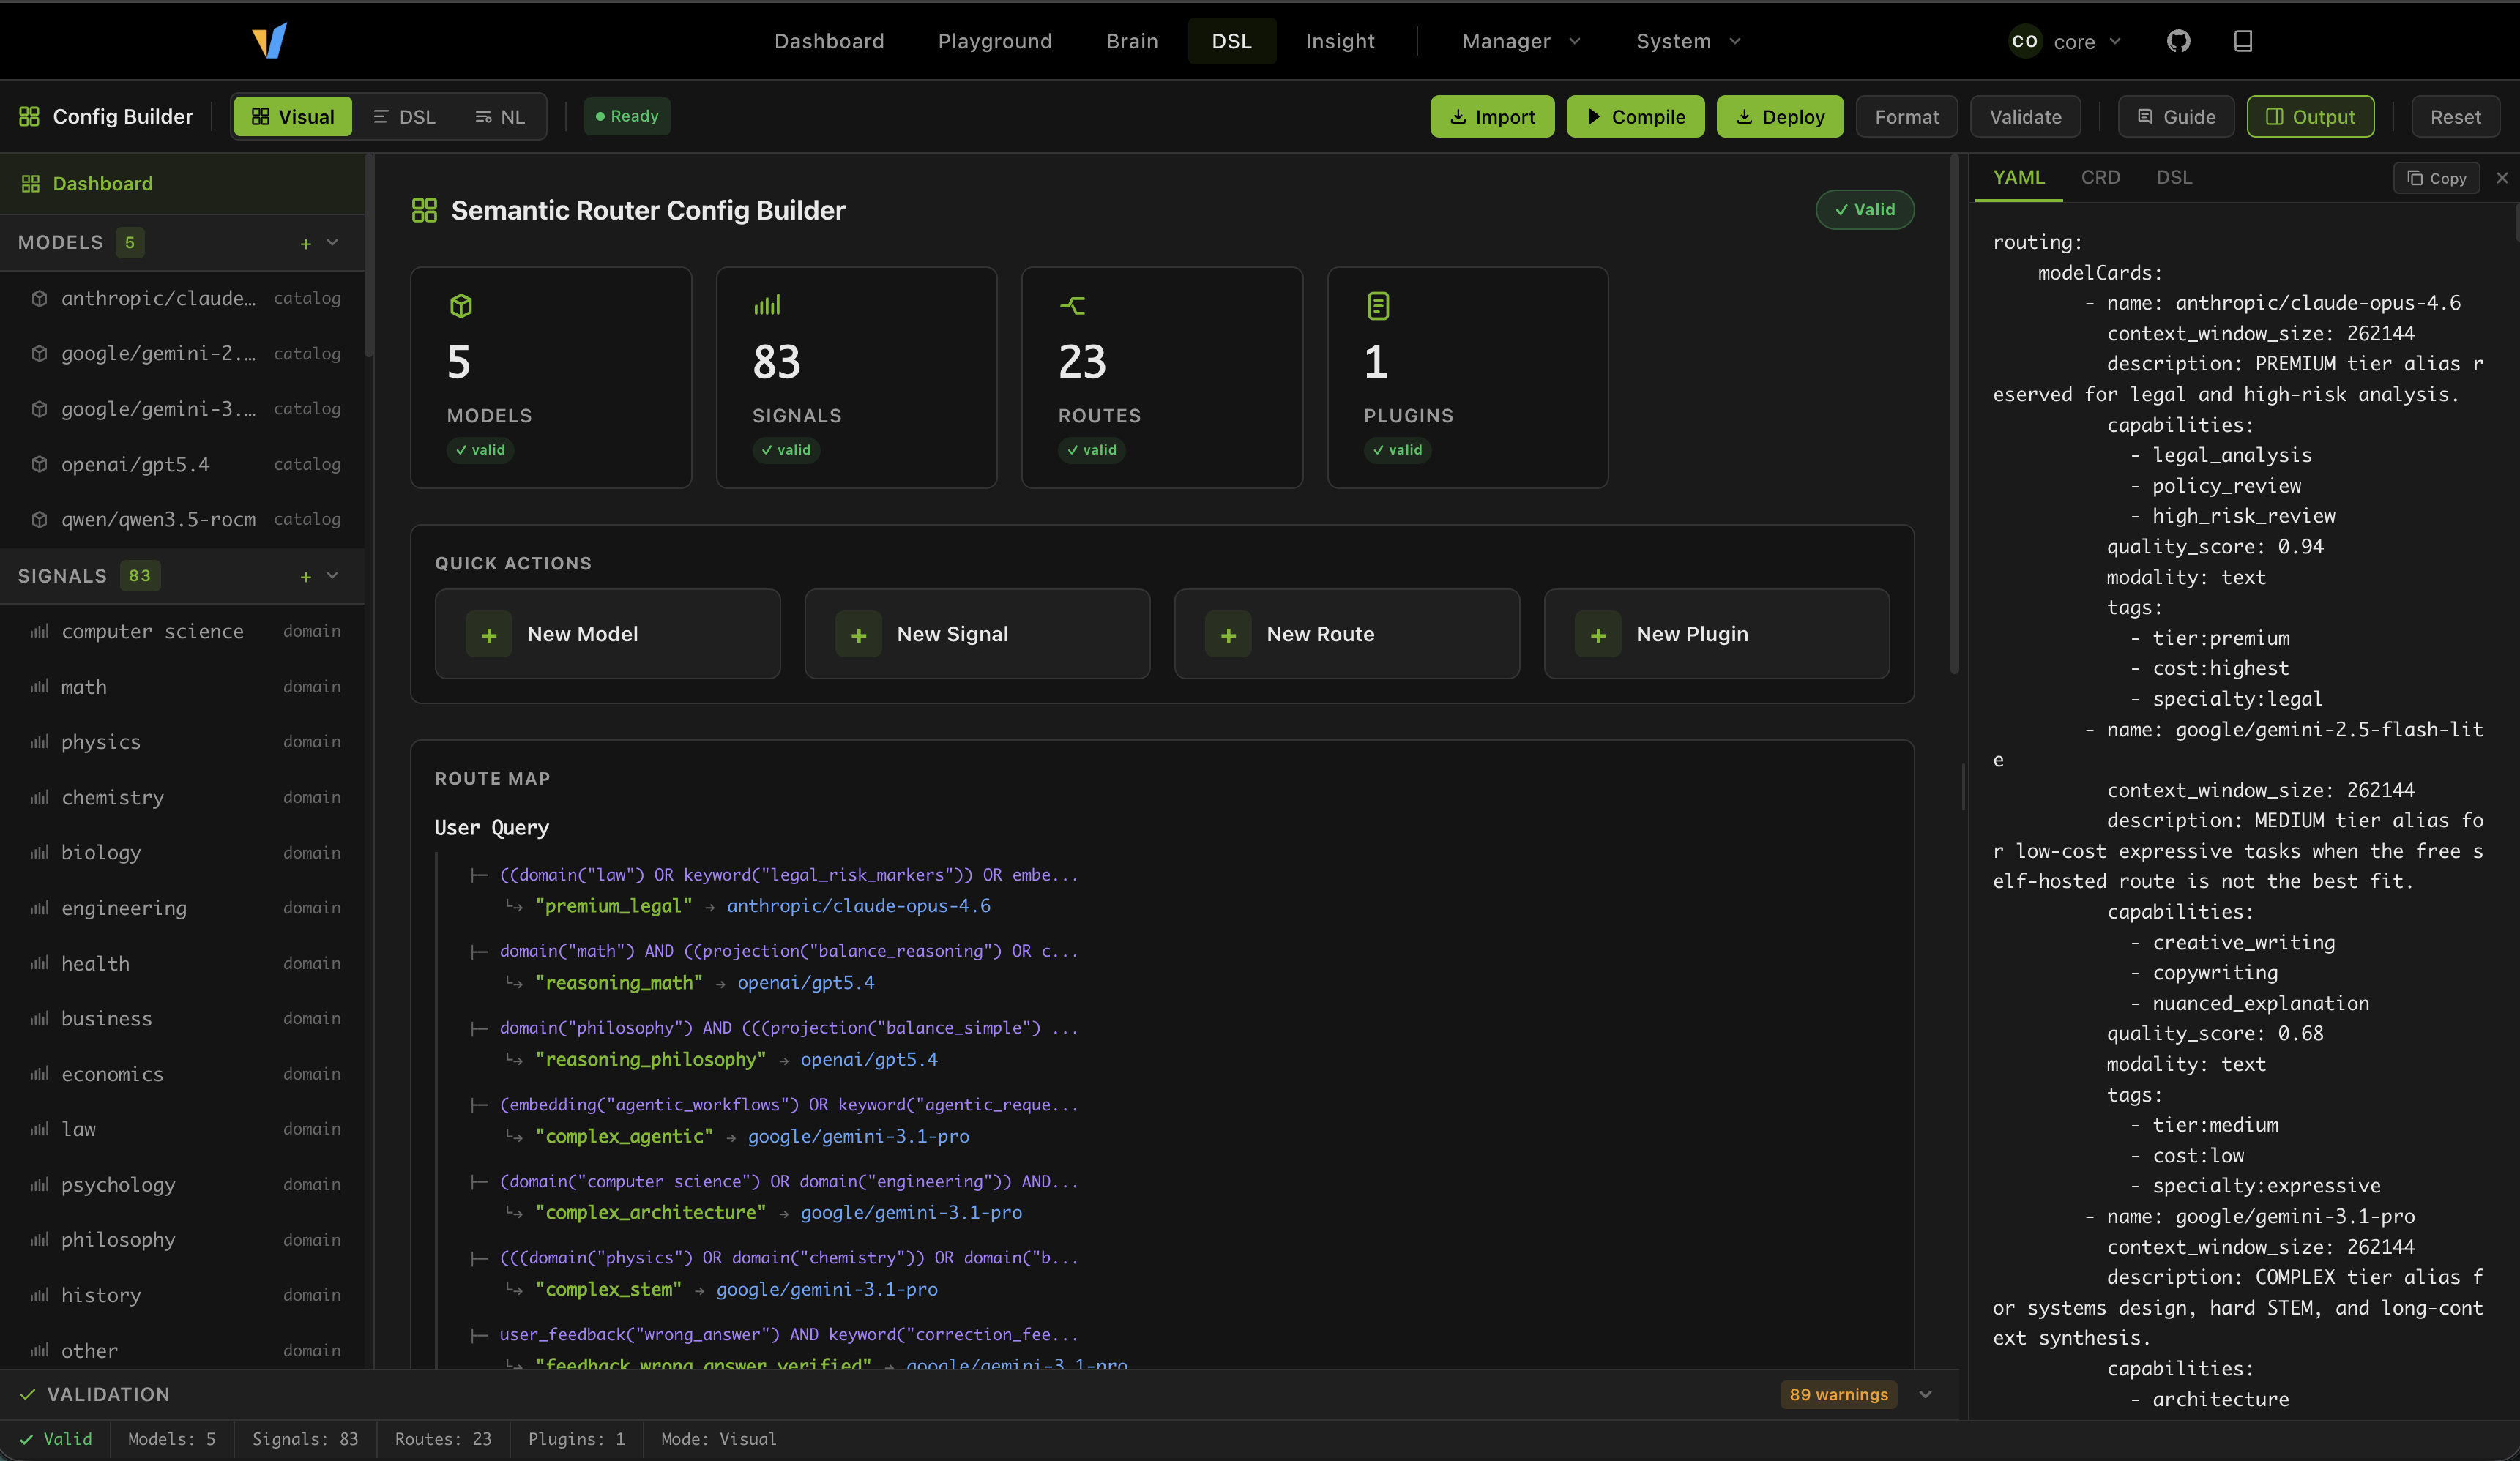Screen dimensions: 2520x1461
Task: Click the documentation book icon in header
Action: (2243, 41)
